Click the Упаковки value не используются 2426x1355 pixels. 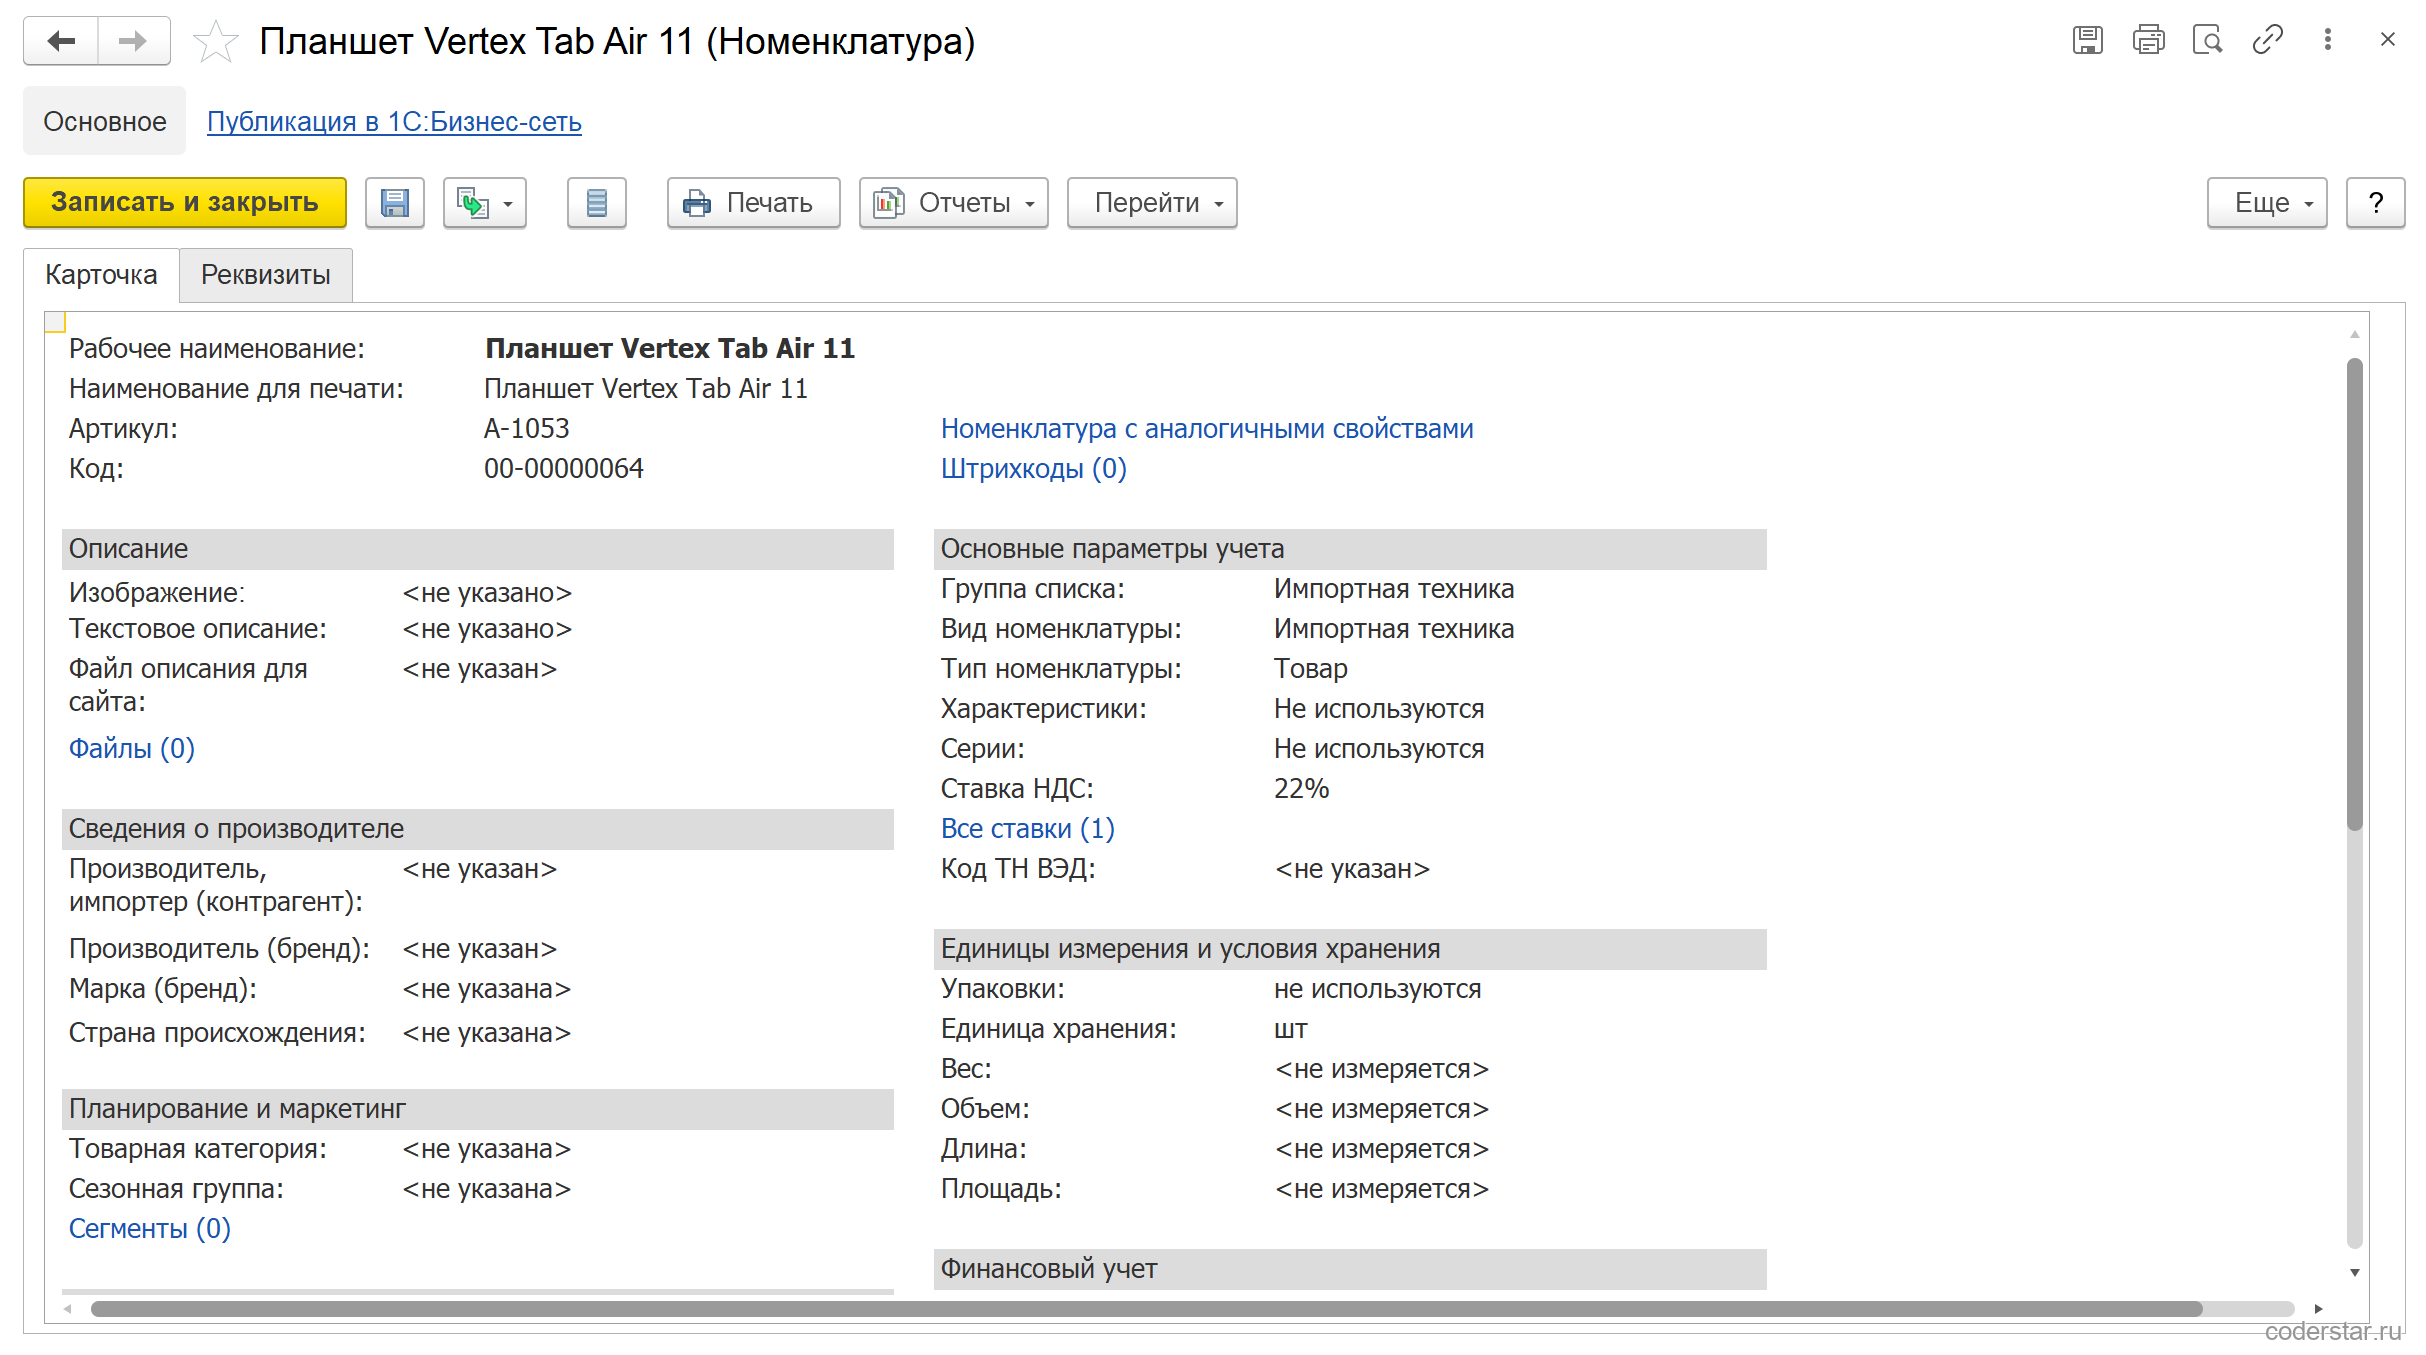[1377, 989]
